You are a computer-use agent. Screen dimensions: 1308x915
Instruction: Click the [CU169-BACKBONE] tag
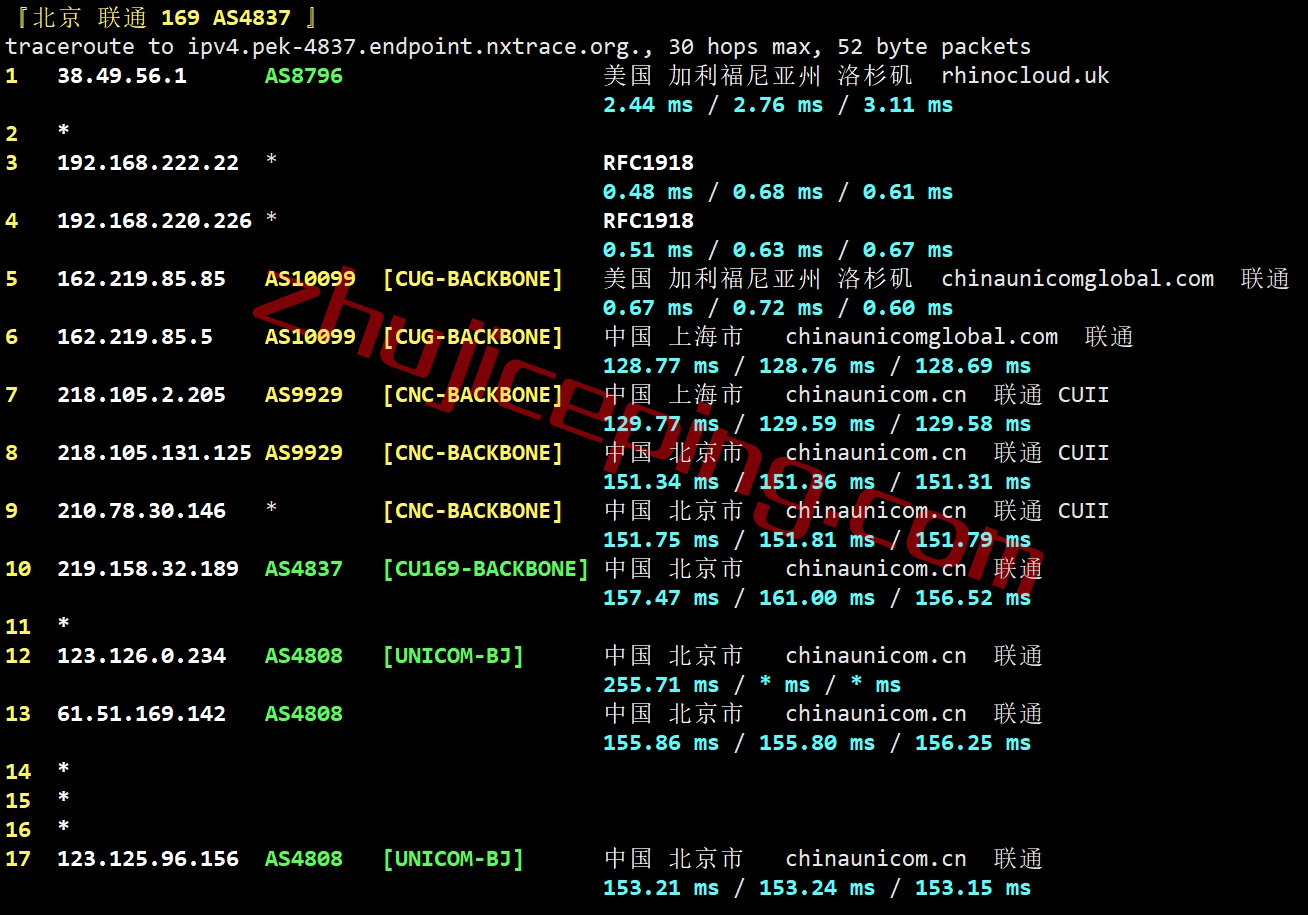[486, 569]
